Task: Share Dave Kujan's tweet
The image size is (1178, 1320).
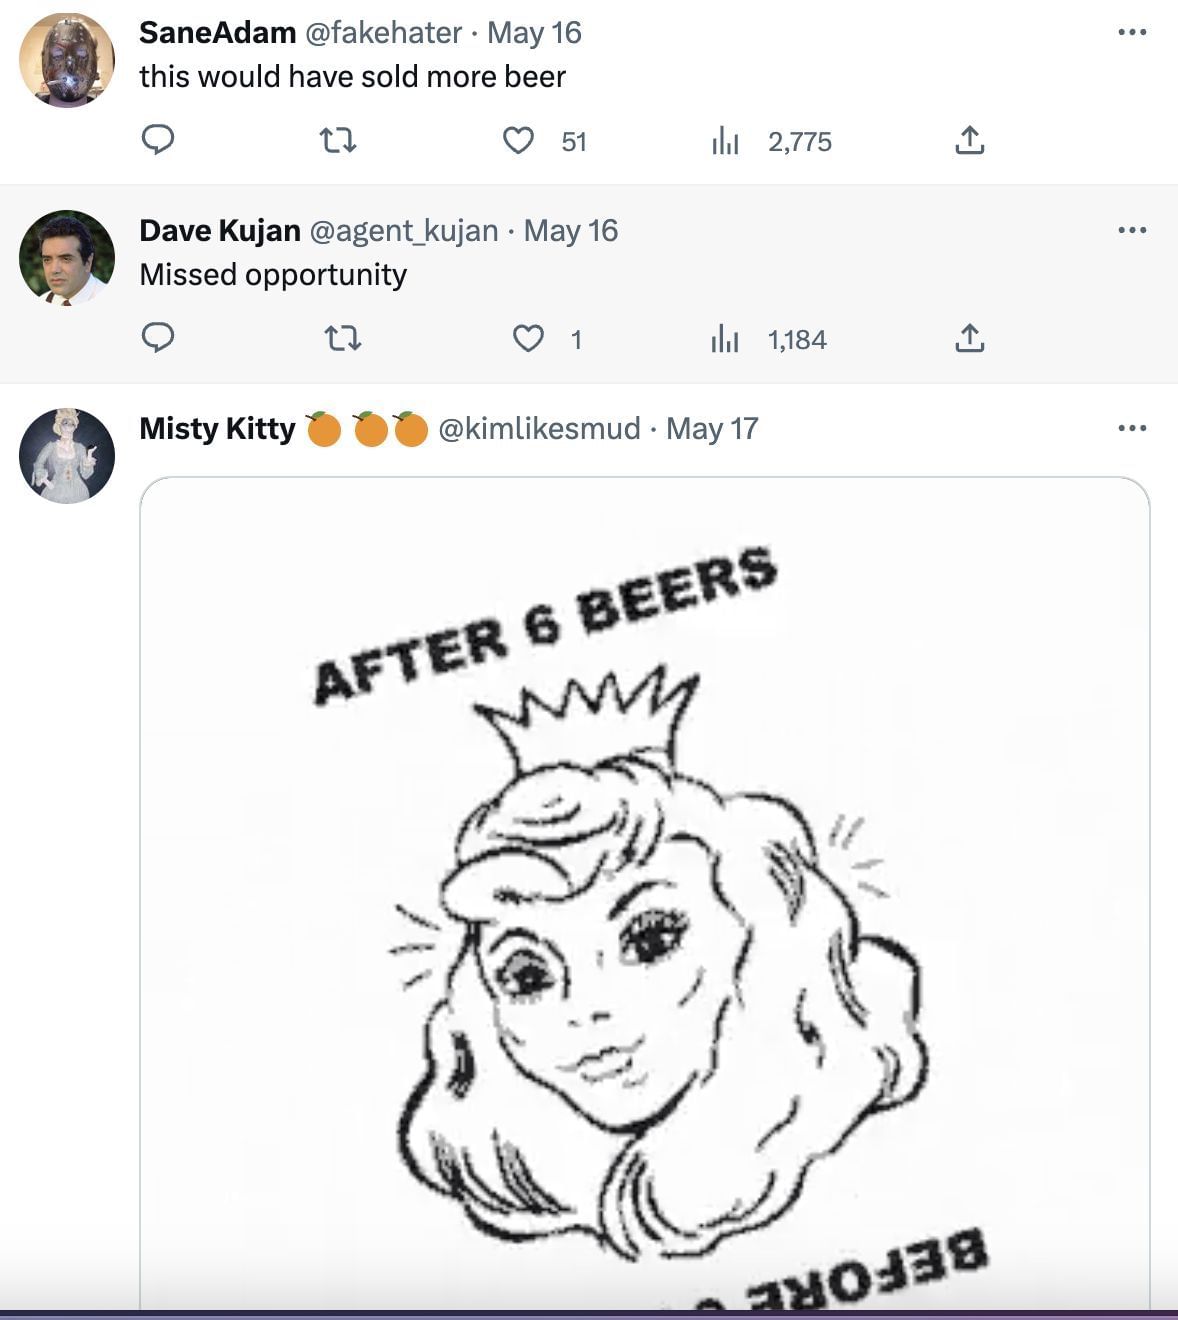Action: tap(969, 339)
